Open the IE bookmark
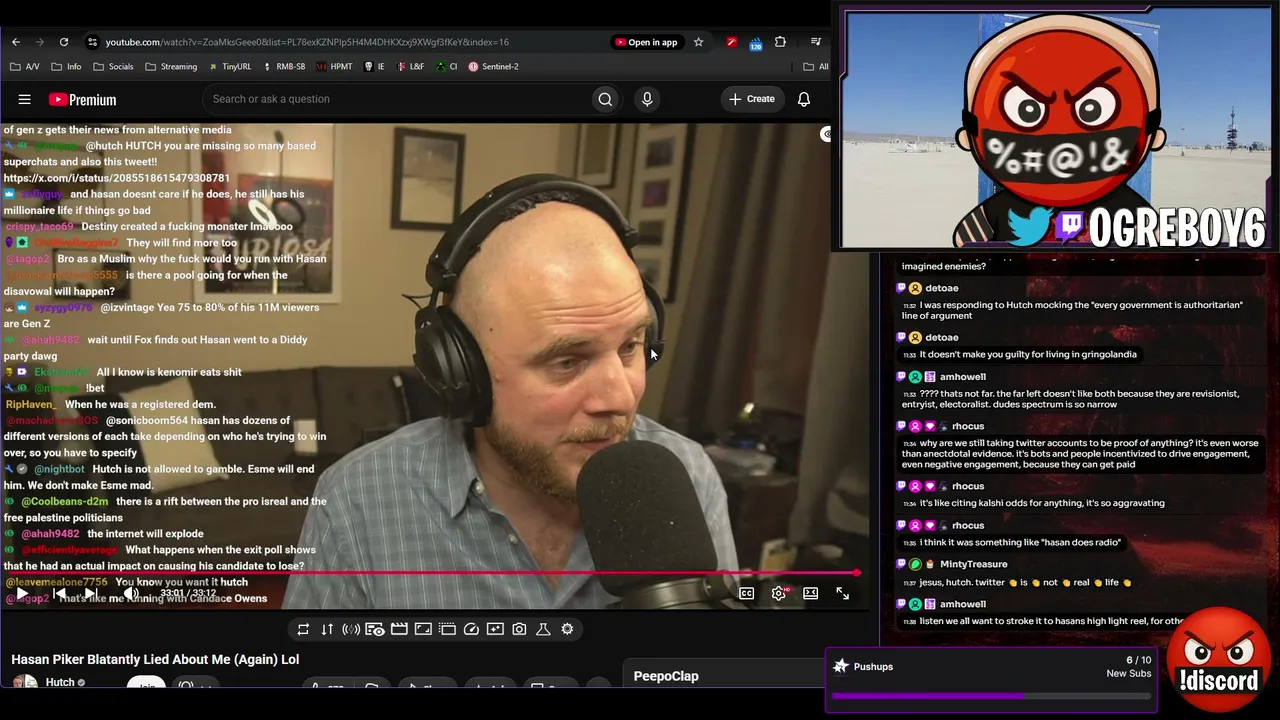 tap(374, 67)
